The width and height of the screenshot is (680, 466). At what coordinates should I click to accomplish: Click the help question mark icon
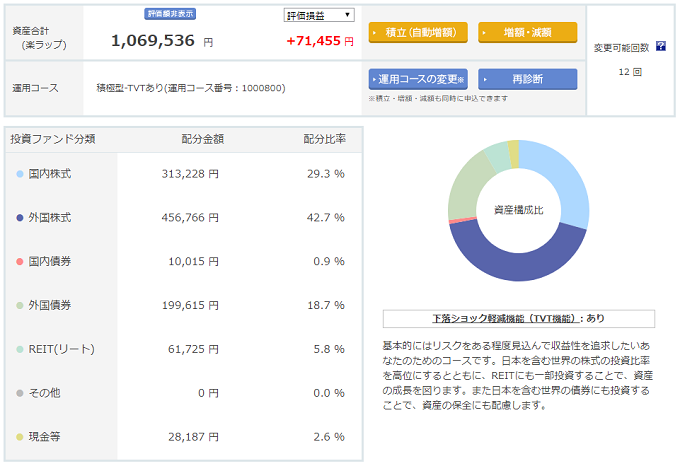click(x=660, y=46)
